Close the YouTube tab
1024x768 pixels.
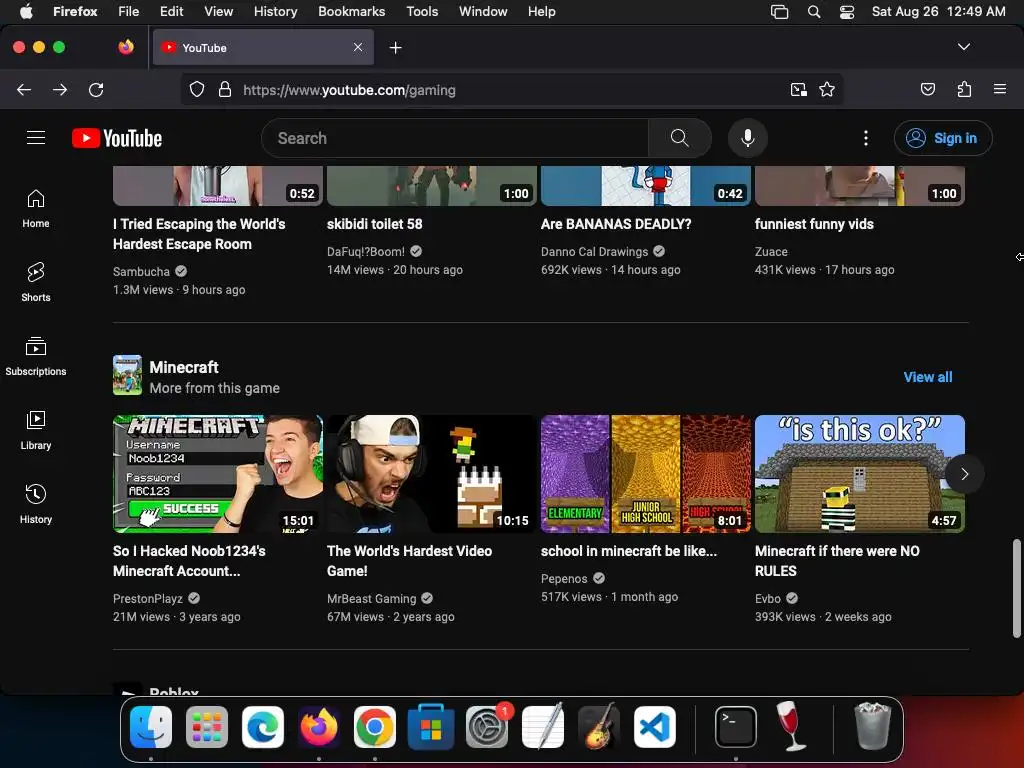coord(358,47)
